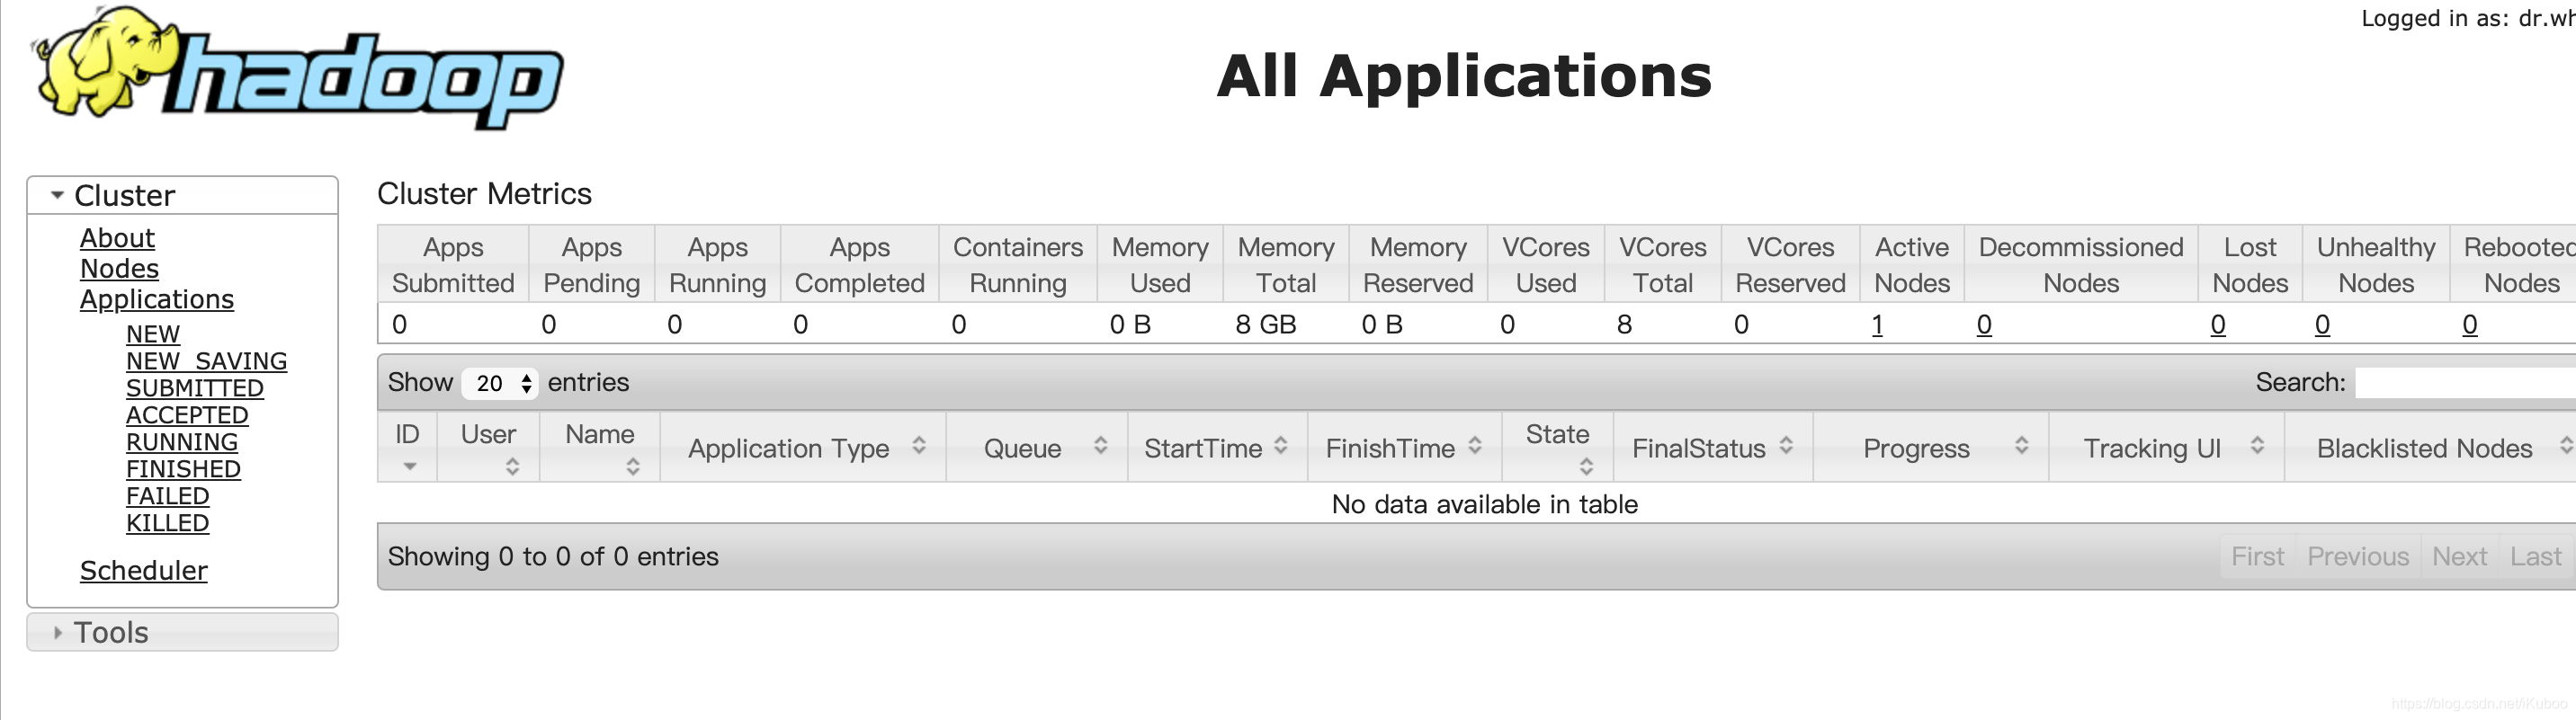This screenshot has height=720, width=2576.
Task: Click the Search input field
Action: [2465, 383]
